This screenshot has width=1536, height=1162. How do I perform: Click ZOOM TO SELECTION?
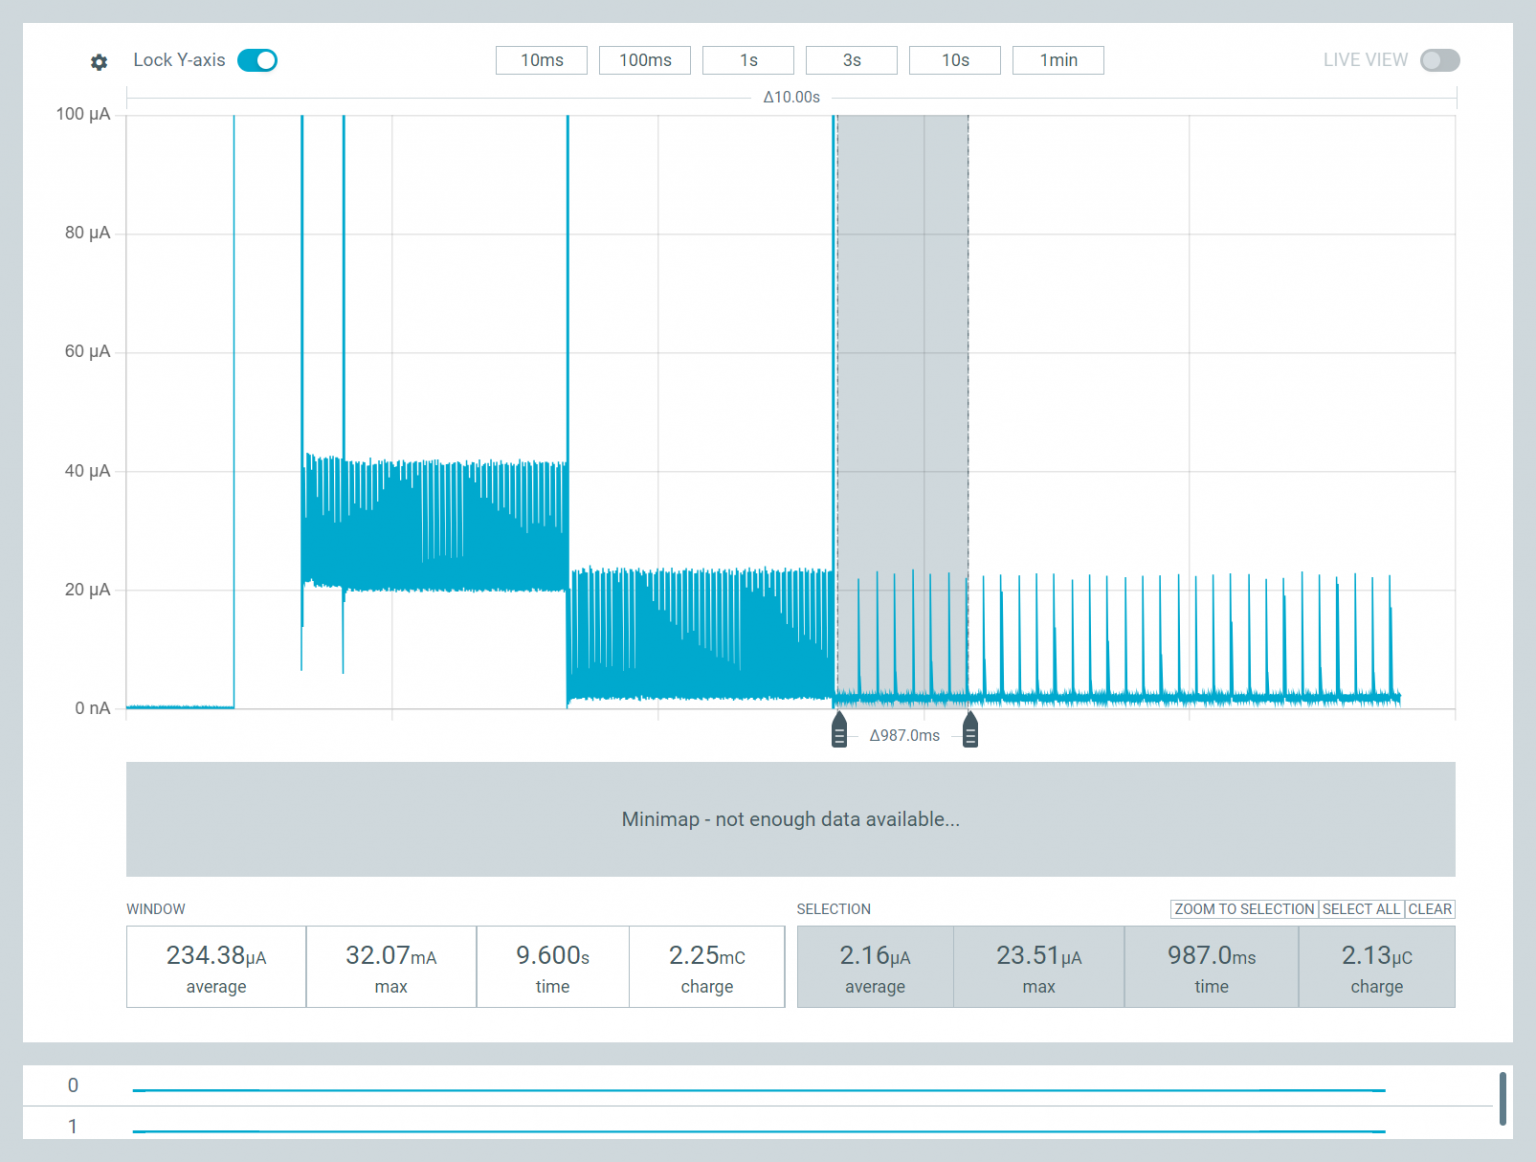(1243, 909)
